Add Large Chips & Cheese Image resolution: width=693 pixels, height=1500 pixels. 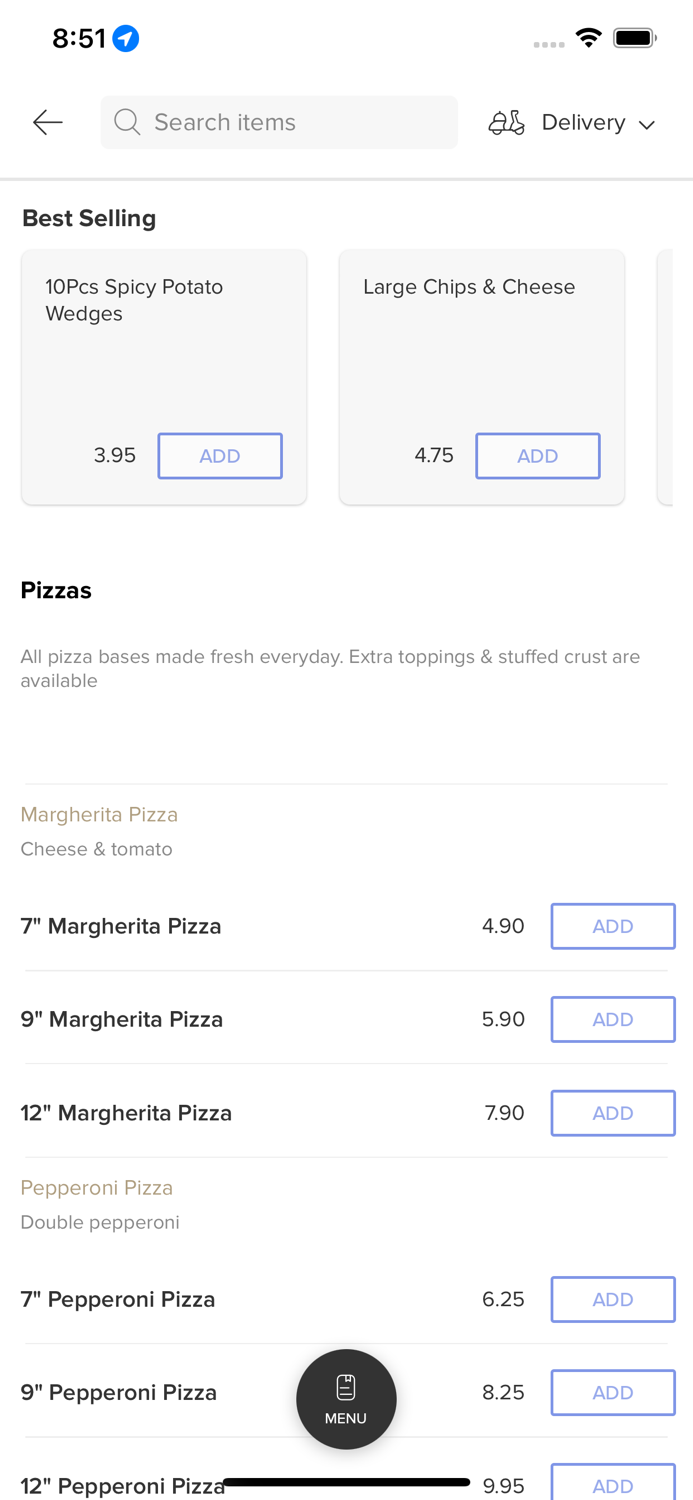tap(537, 456)
